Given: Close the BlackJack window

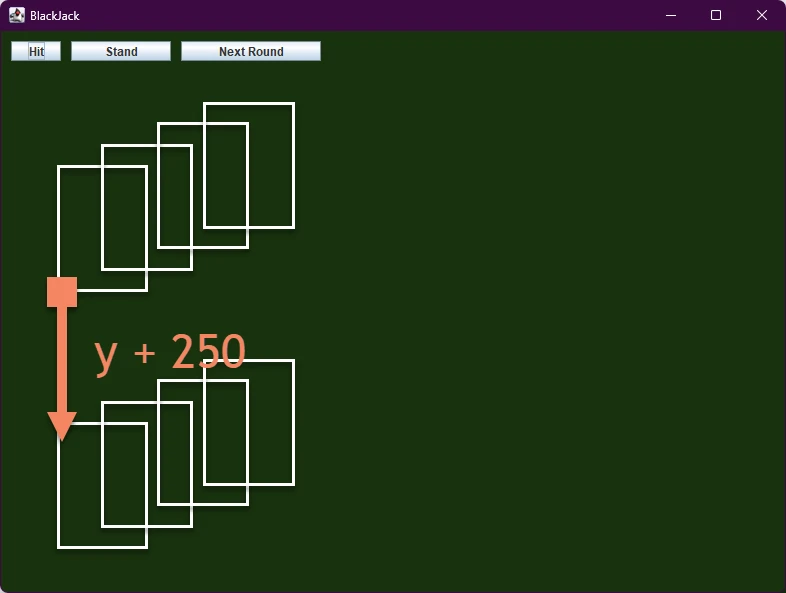Looking at the screenshot, I should (761, 15).
